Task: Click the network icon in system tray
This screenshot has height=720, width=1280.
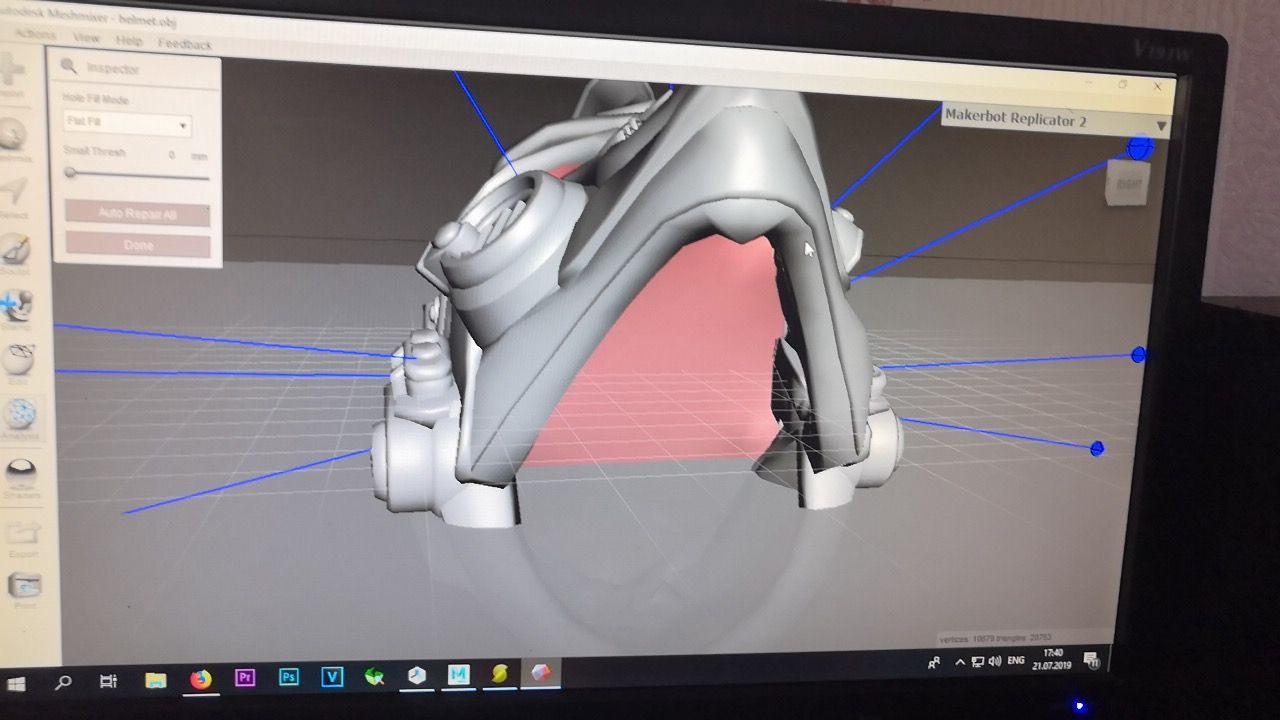Action: (x=978, y=662)
